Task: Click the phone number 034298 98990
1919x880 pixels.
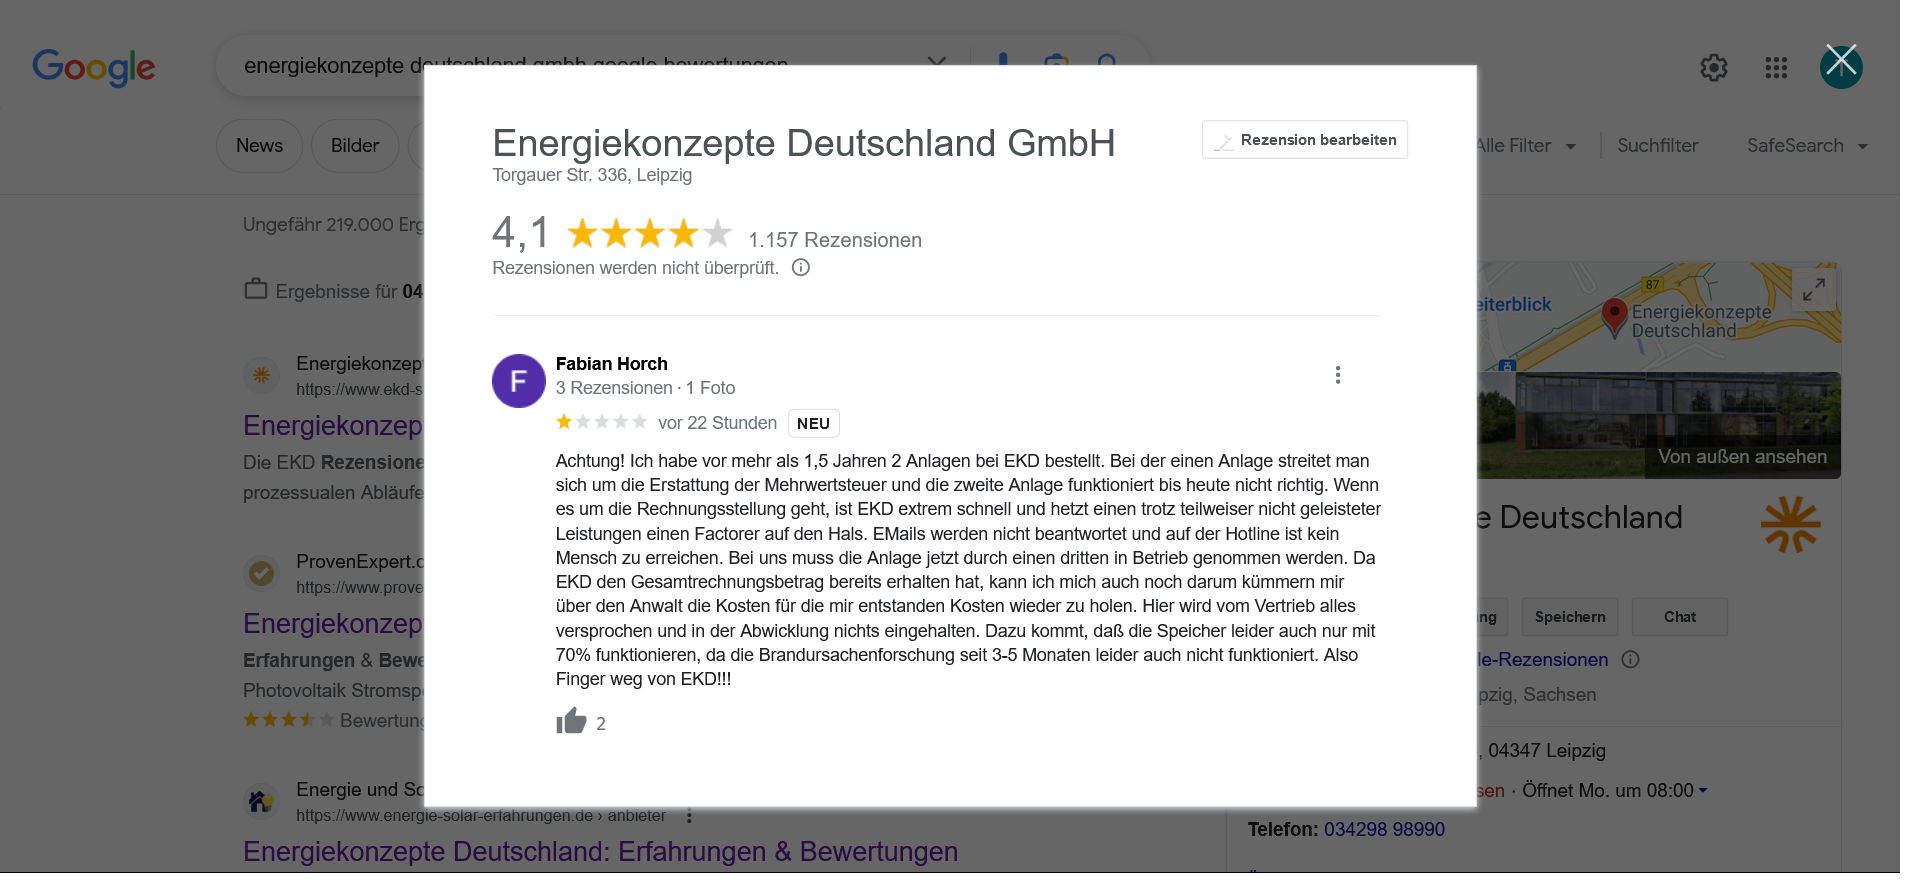Action: click(1383, 829)
